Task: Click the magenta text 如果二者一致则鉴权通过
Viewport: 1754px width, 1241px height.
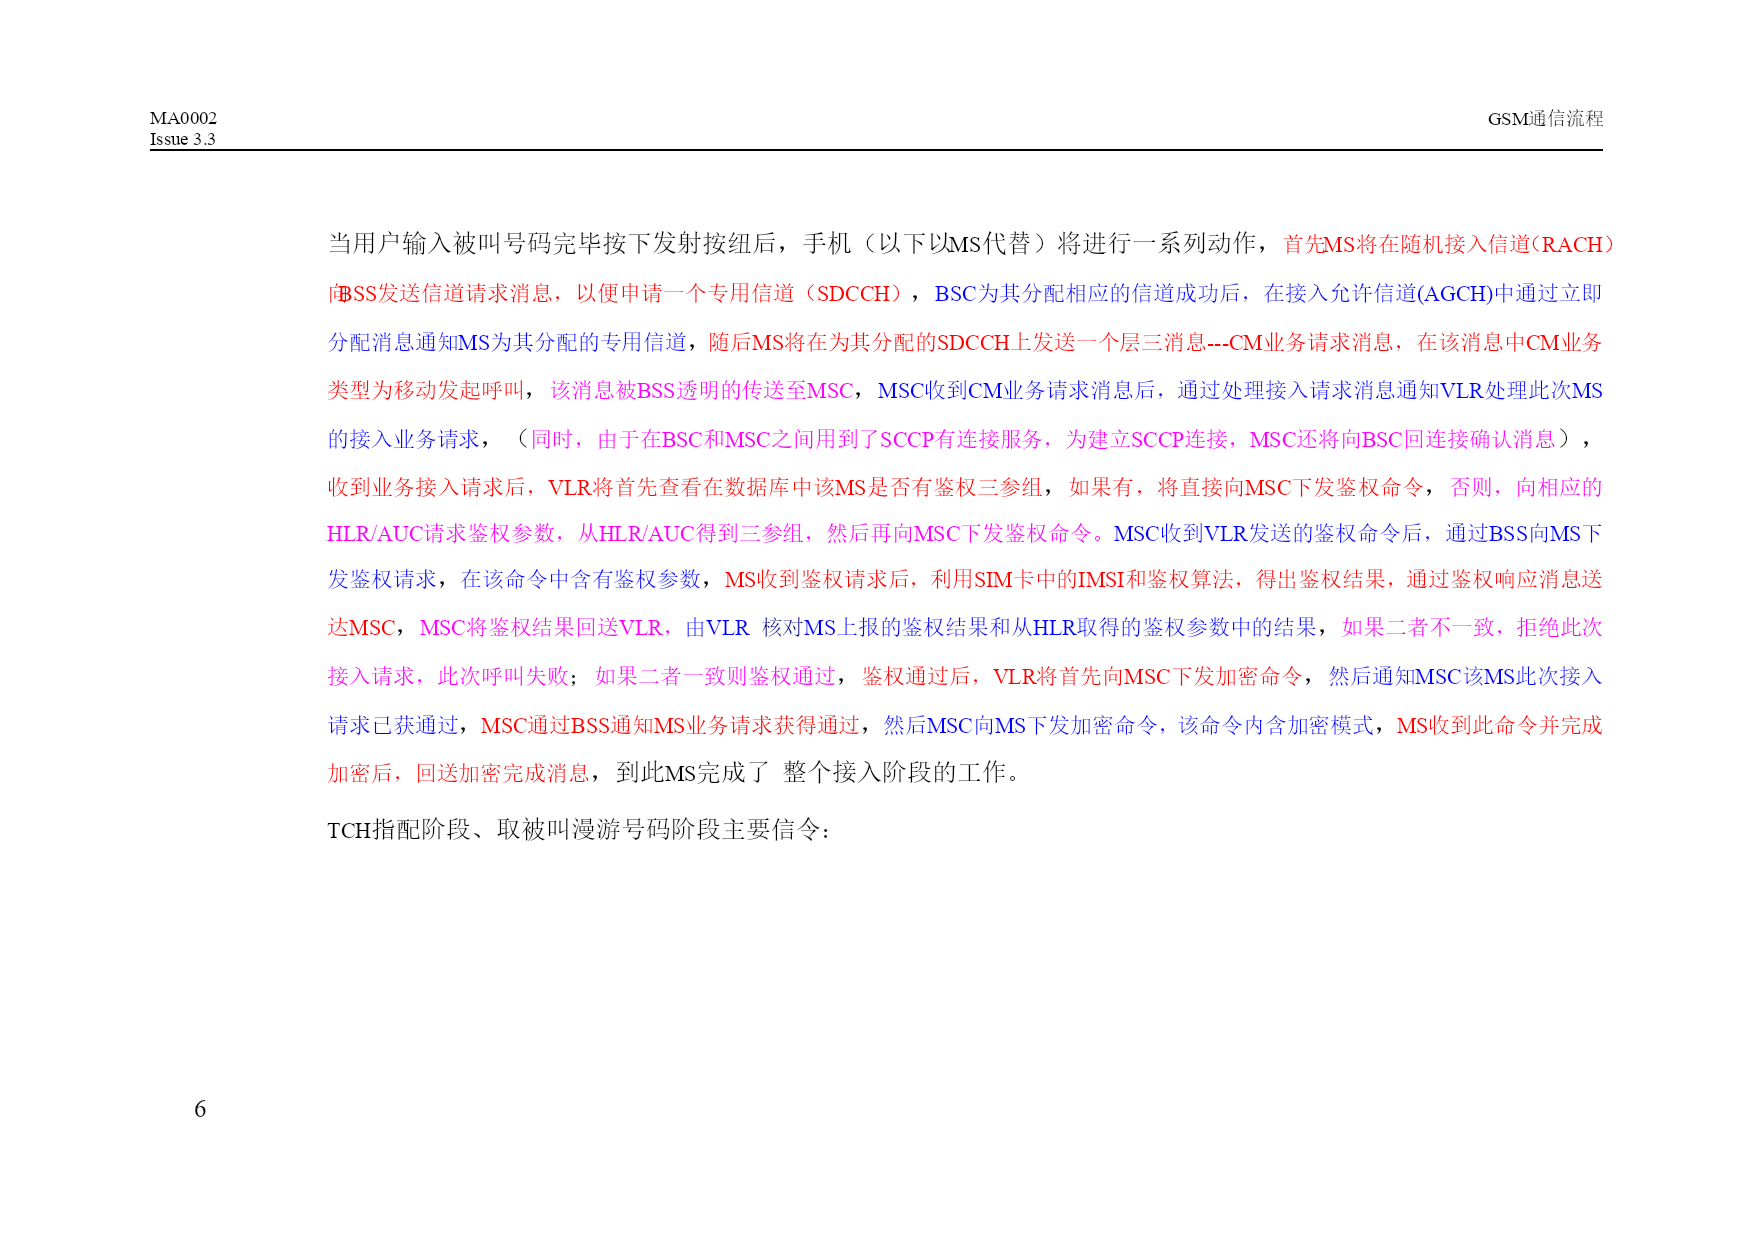Action: (x=715, y=676)
